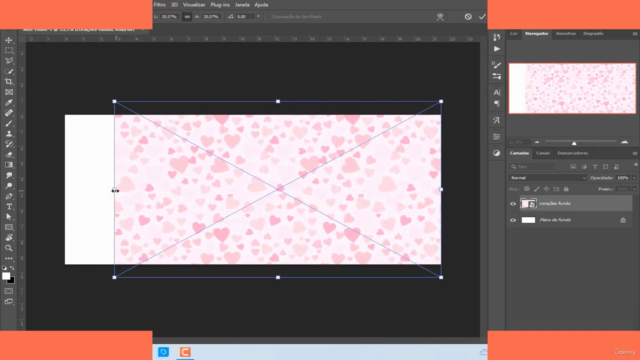Select the Clone Stamp tool
640x360 pixels.
pos(9,134)
